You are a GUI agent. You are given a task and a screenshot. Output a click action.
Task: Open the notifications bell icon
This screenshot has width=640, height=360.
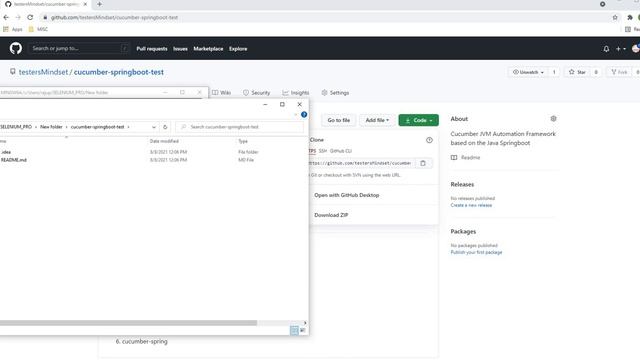point(606,49)
